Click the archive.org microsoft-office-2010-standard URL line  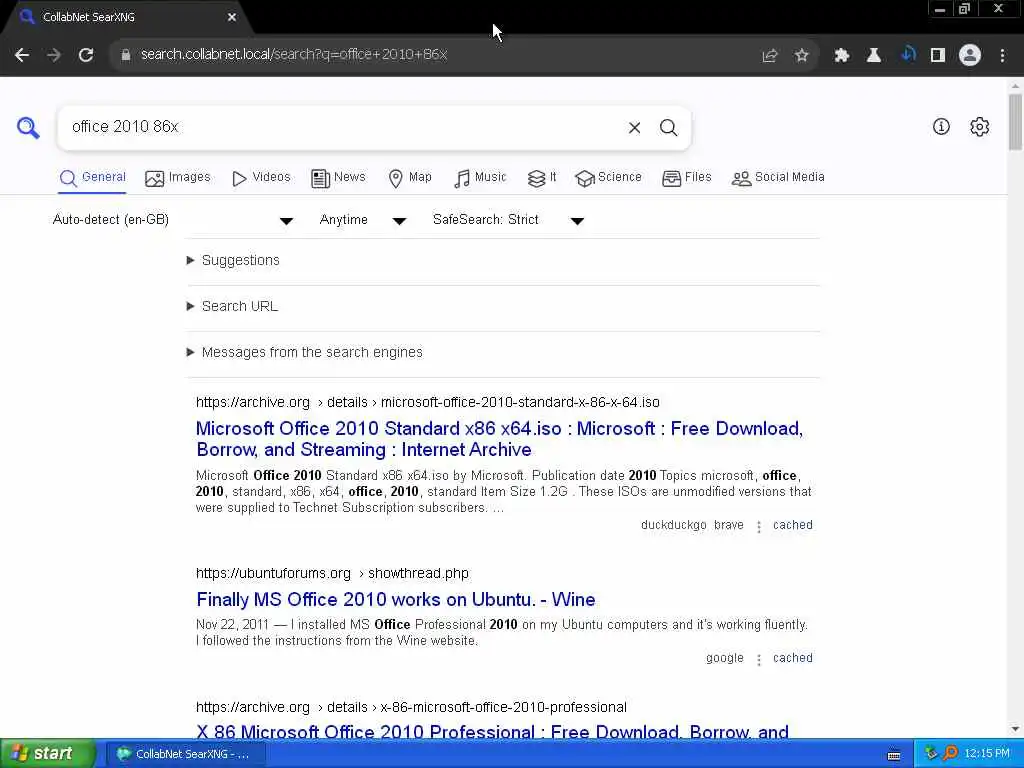click(428, 402)
